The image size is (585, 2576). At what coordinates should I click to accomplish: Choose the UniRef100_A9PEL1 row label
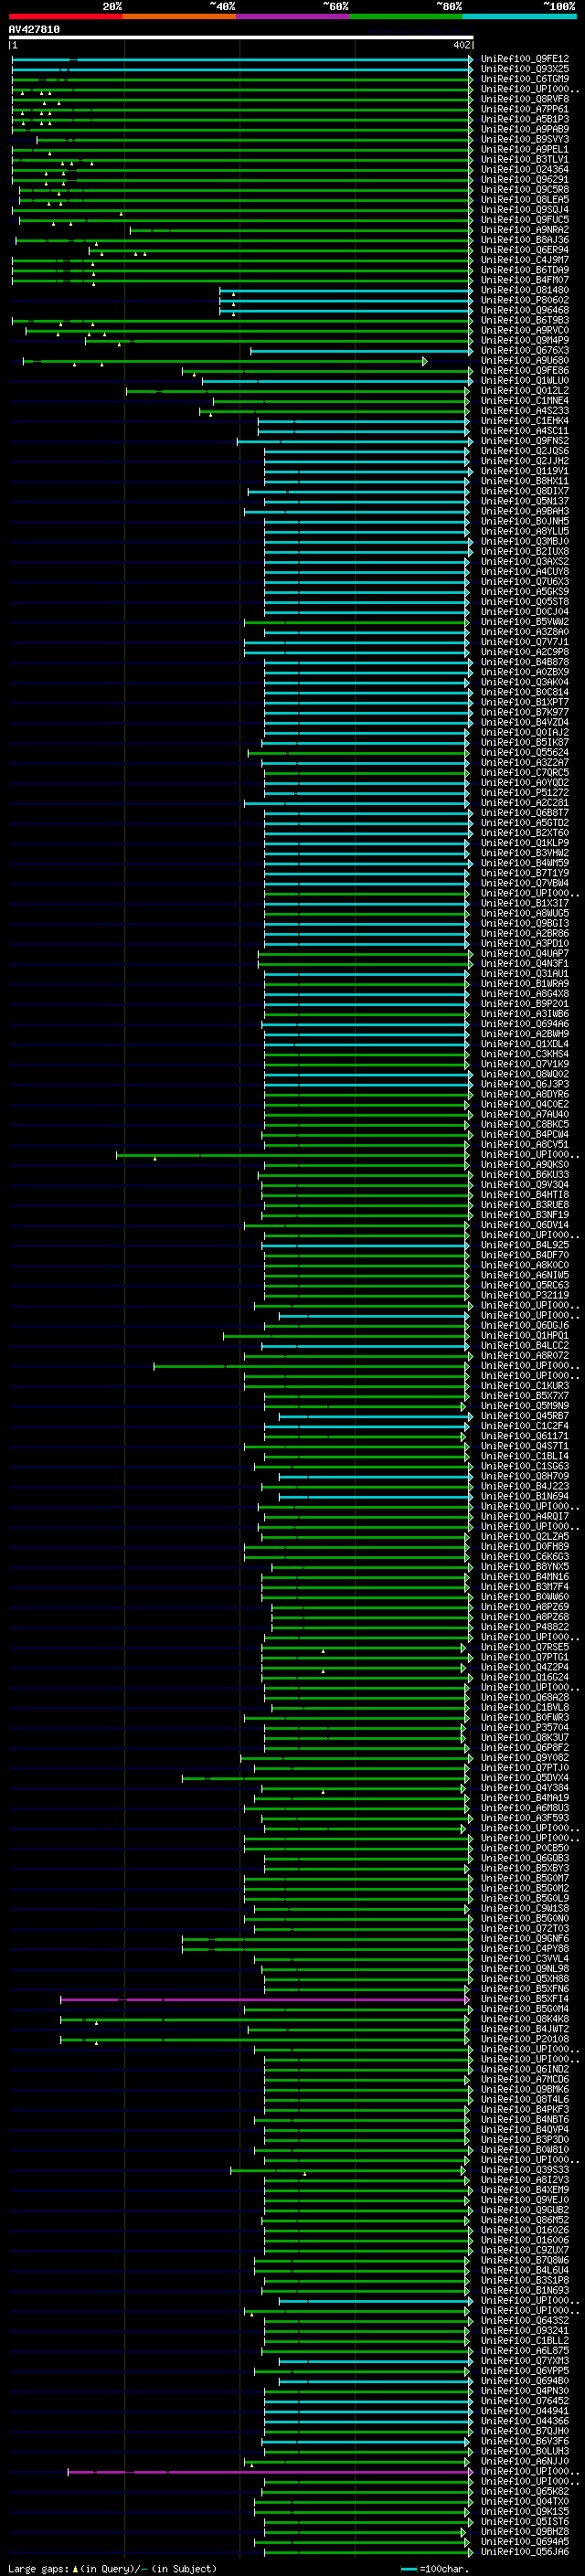tap(525, 150)
